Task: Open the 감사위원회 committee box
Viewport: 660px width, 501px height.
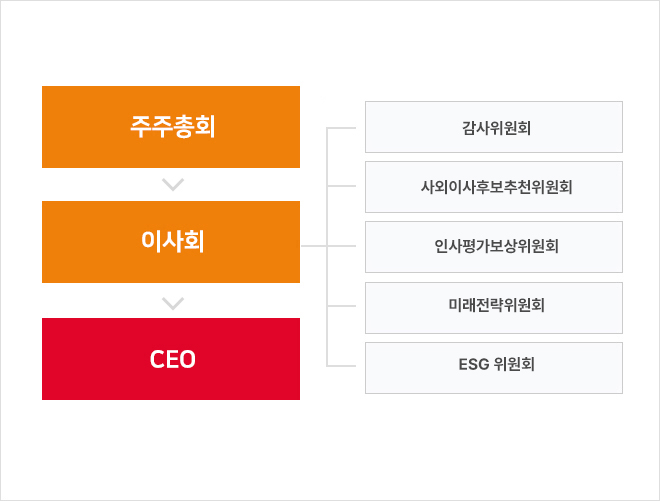Action: [x=494, y=127]
